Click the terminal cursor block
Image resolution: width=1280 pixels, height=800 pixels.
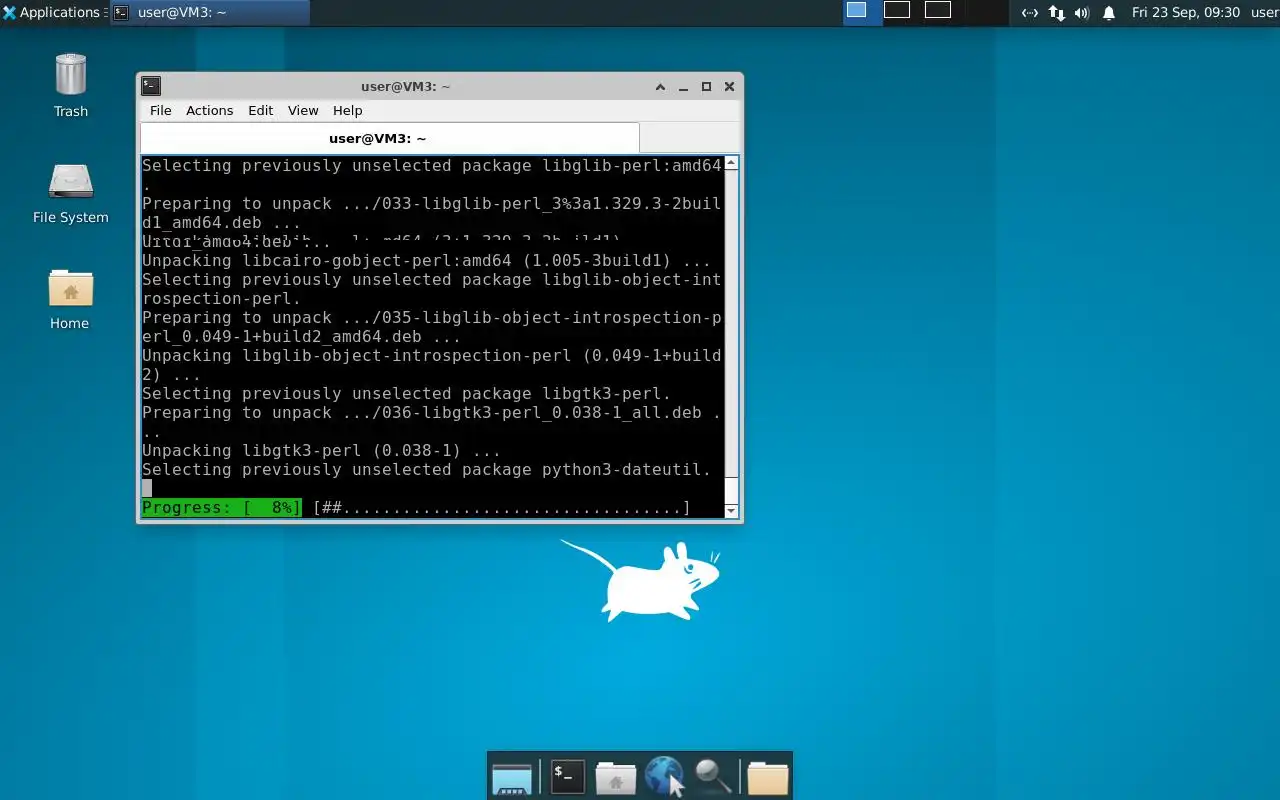147,488
